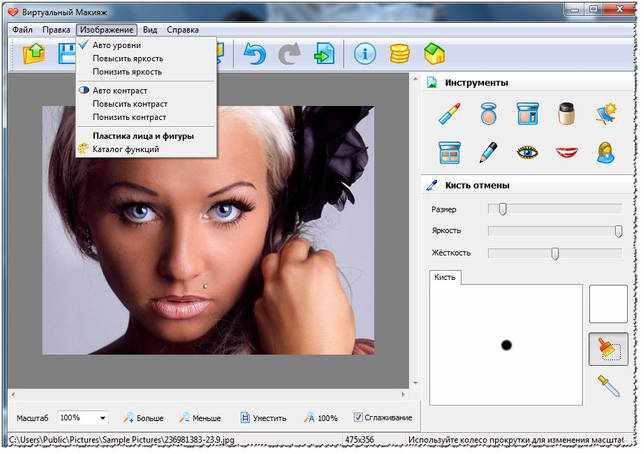Screen dimensions: 644x454
Task: Select the powder compact mirror tool
Action: (x=488, y=113)
